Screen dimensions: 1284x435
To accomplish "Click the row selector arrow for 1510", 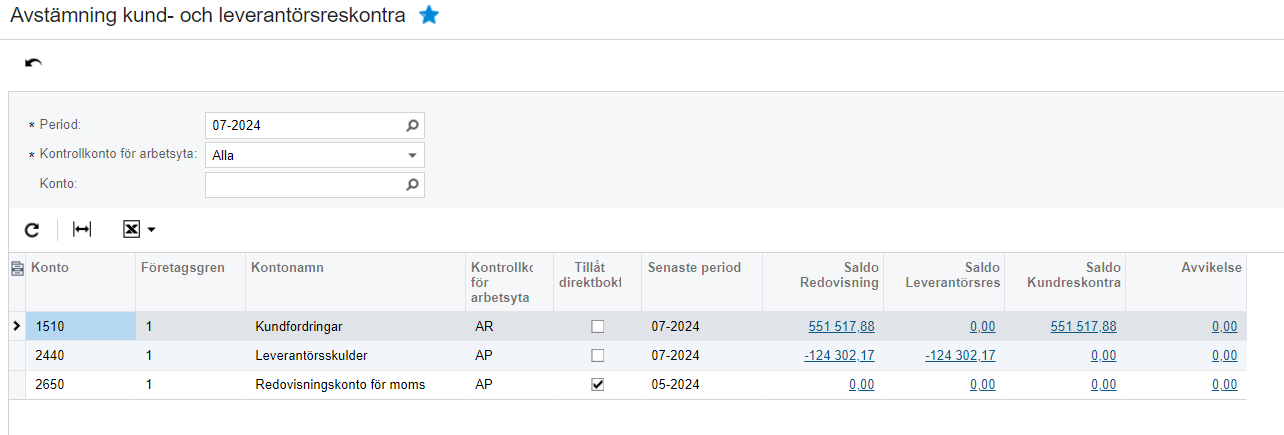I will [14, 326].
